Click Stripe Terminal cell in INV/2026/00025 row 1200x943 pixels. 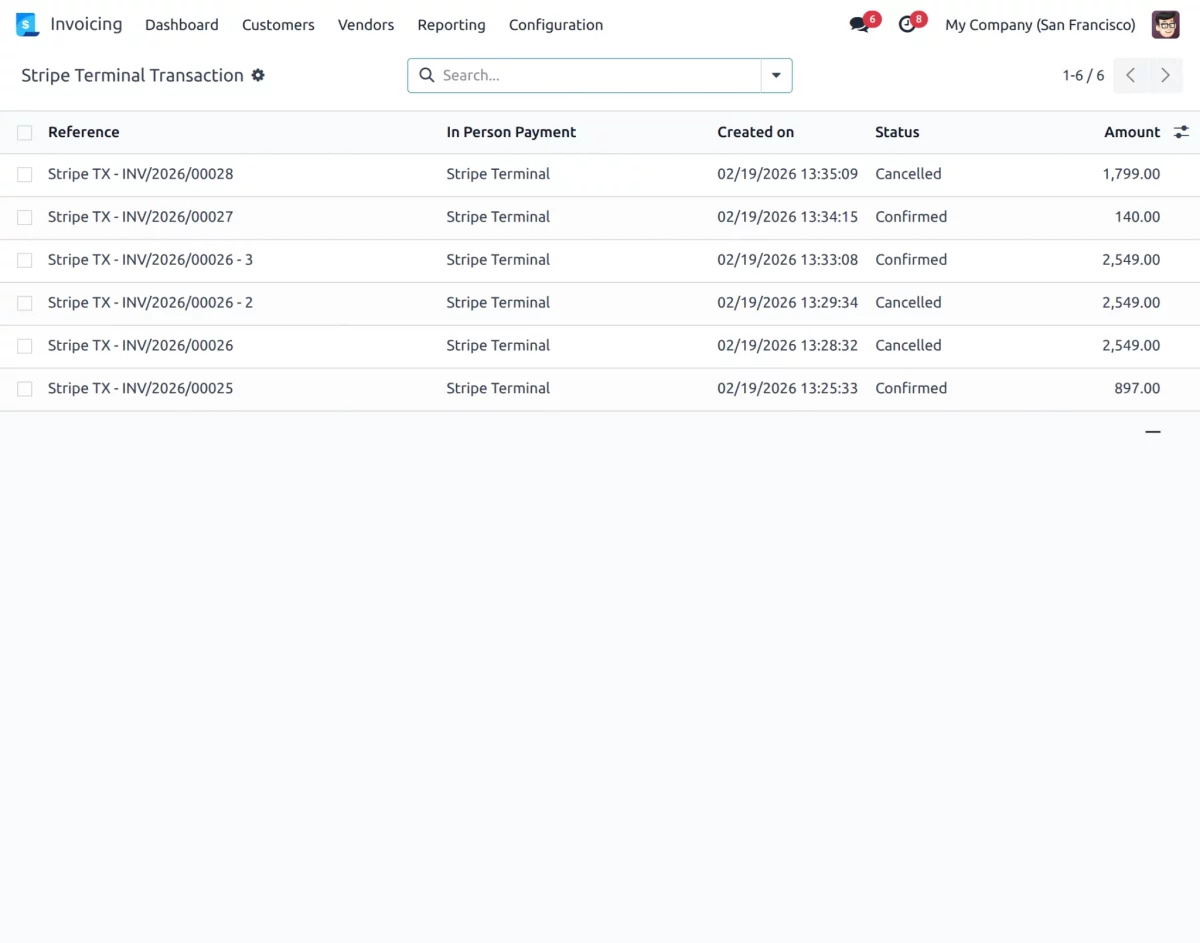pyautogui.click(x=498, y=389)
